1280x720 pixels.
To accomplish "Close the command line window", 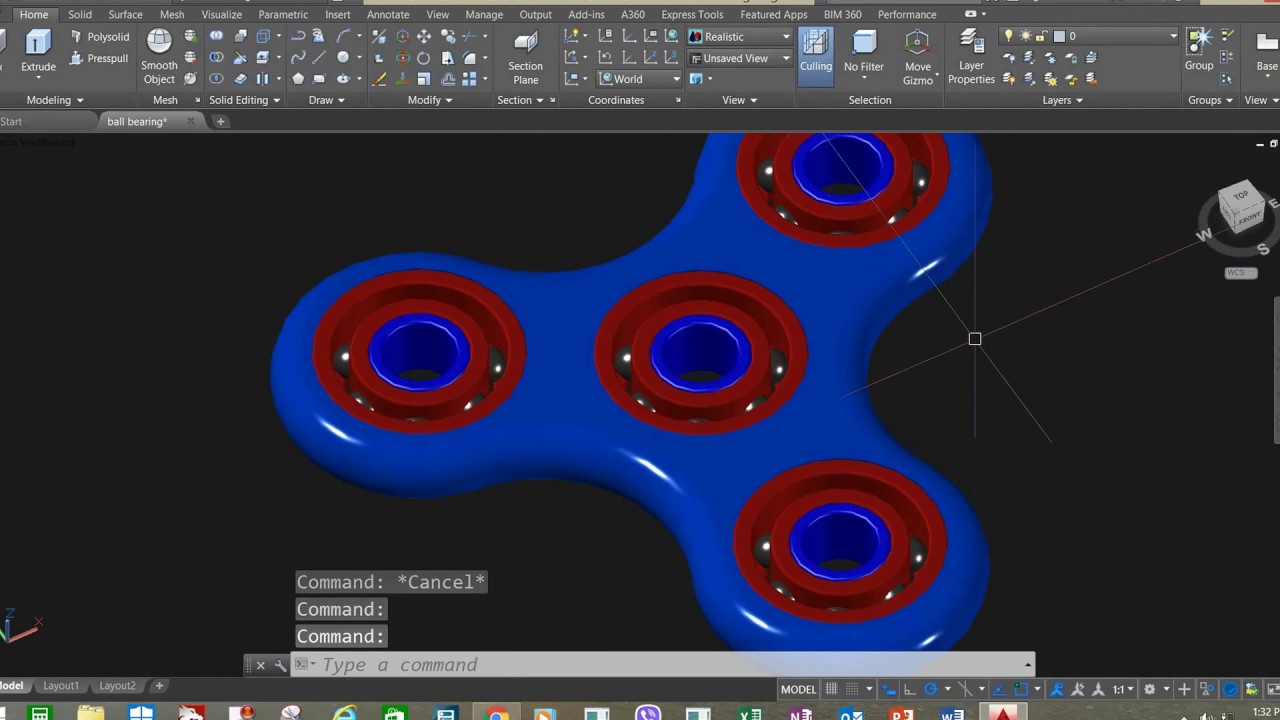I will (x=261, y=665).
